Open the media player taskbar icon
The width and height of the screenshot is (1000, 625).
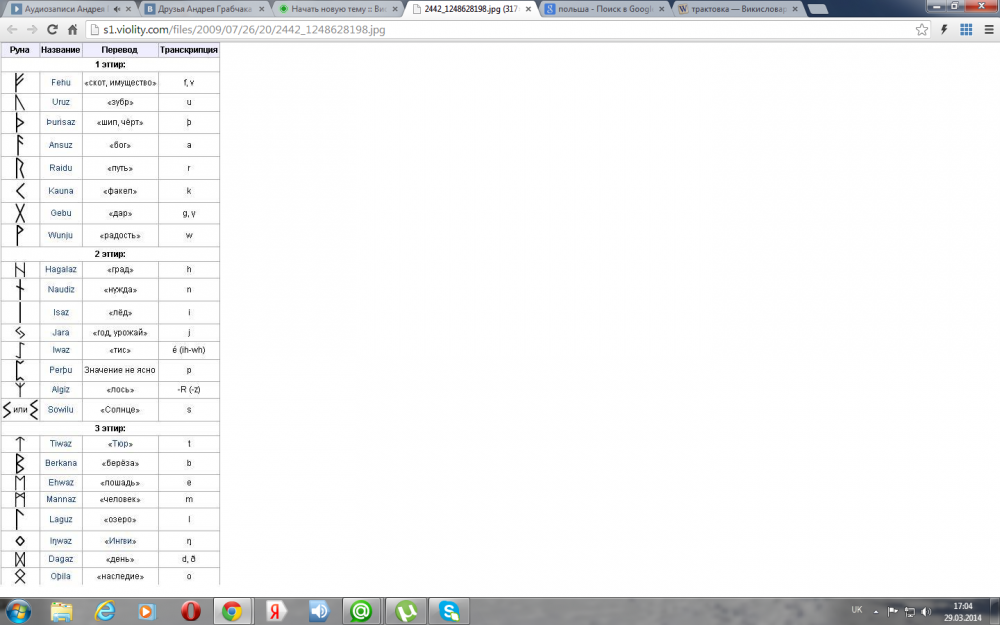click(x=147, y=612)
